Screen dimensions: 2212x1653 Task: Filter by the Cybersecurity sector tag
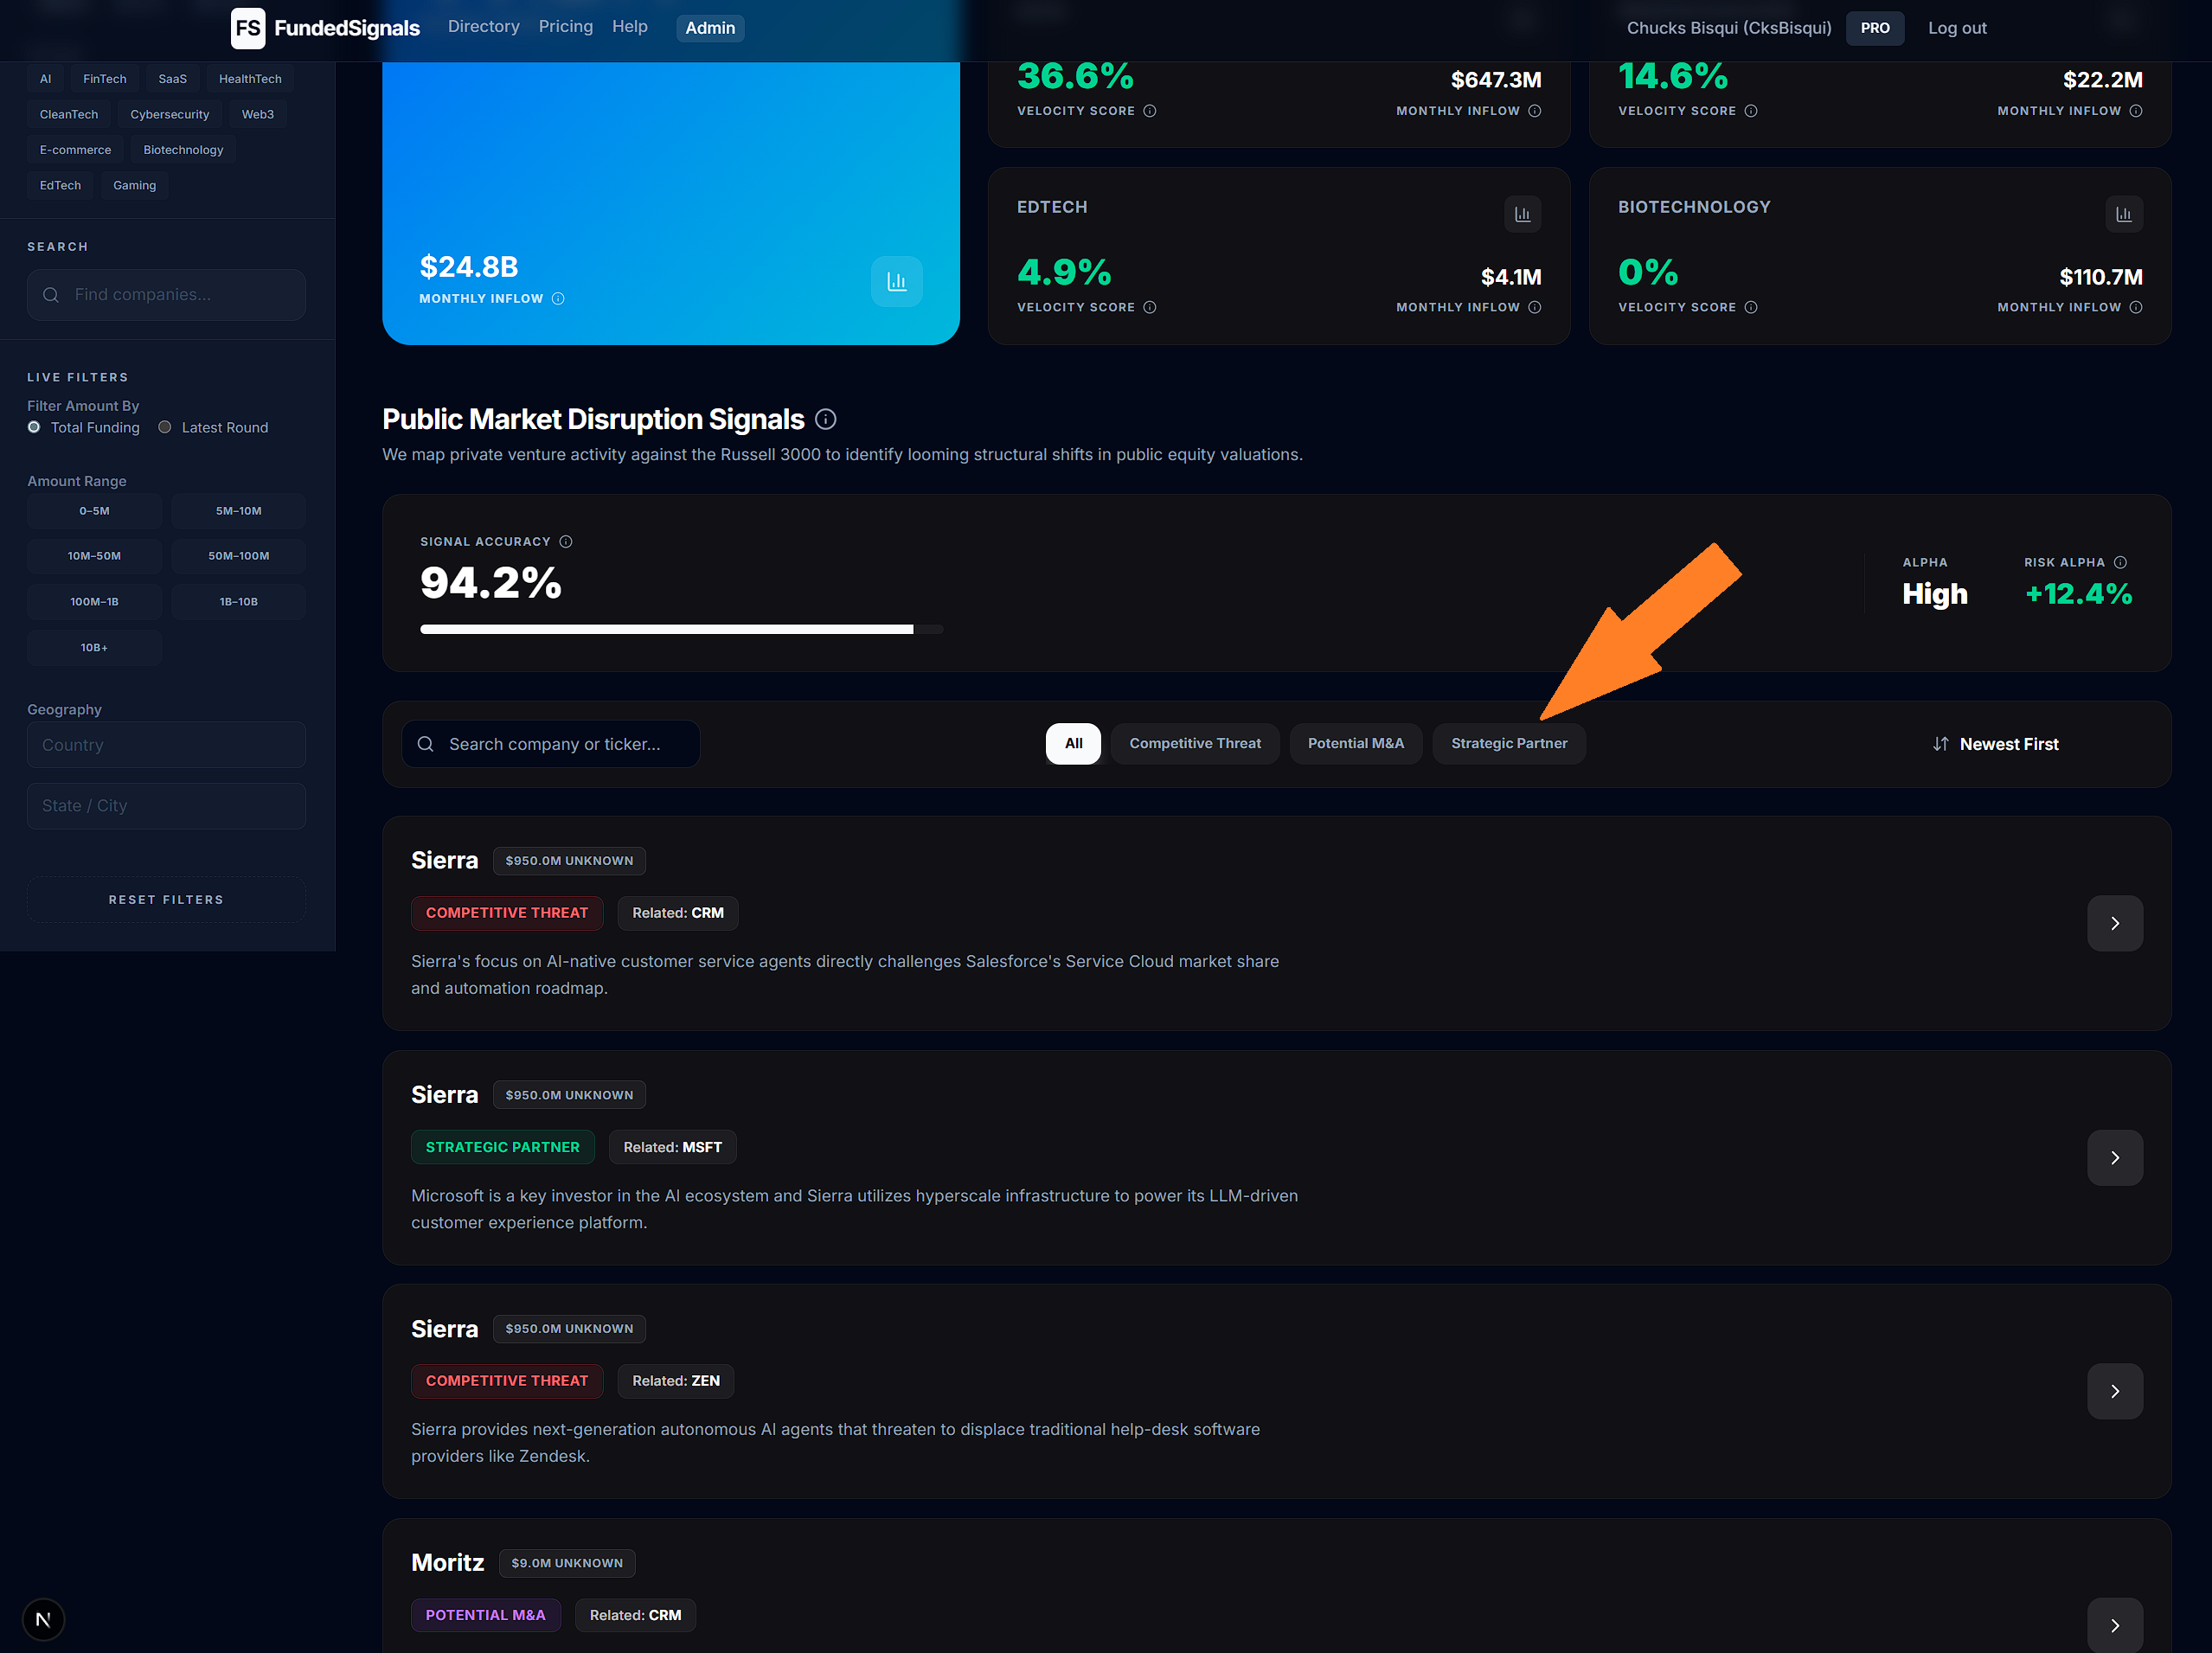tap(170, 114)
